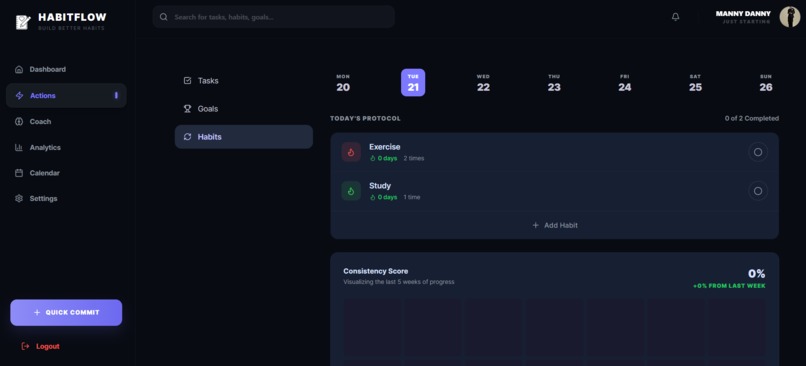Open the Calendar section
Screen dimensions: 806x366
click(66, 173)
